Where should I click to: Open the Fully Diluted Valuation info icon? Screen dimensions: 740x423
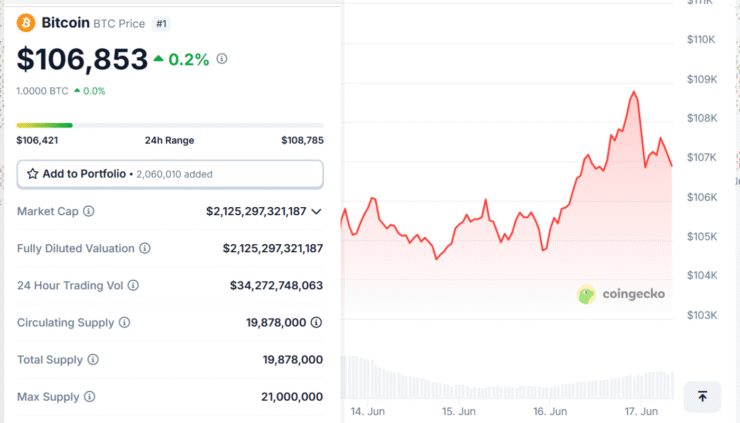[x=145, y=248]
